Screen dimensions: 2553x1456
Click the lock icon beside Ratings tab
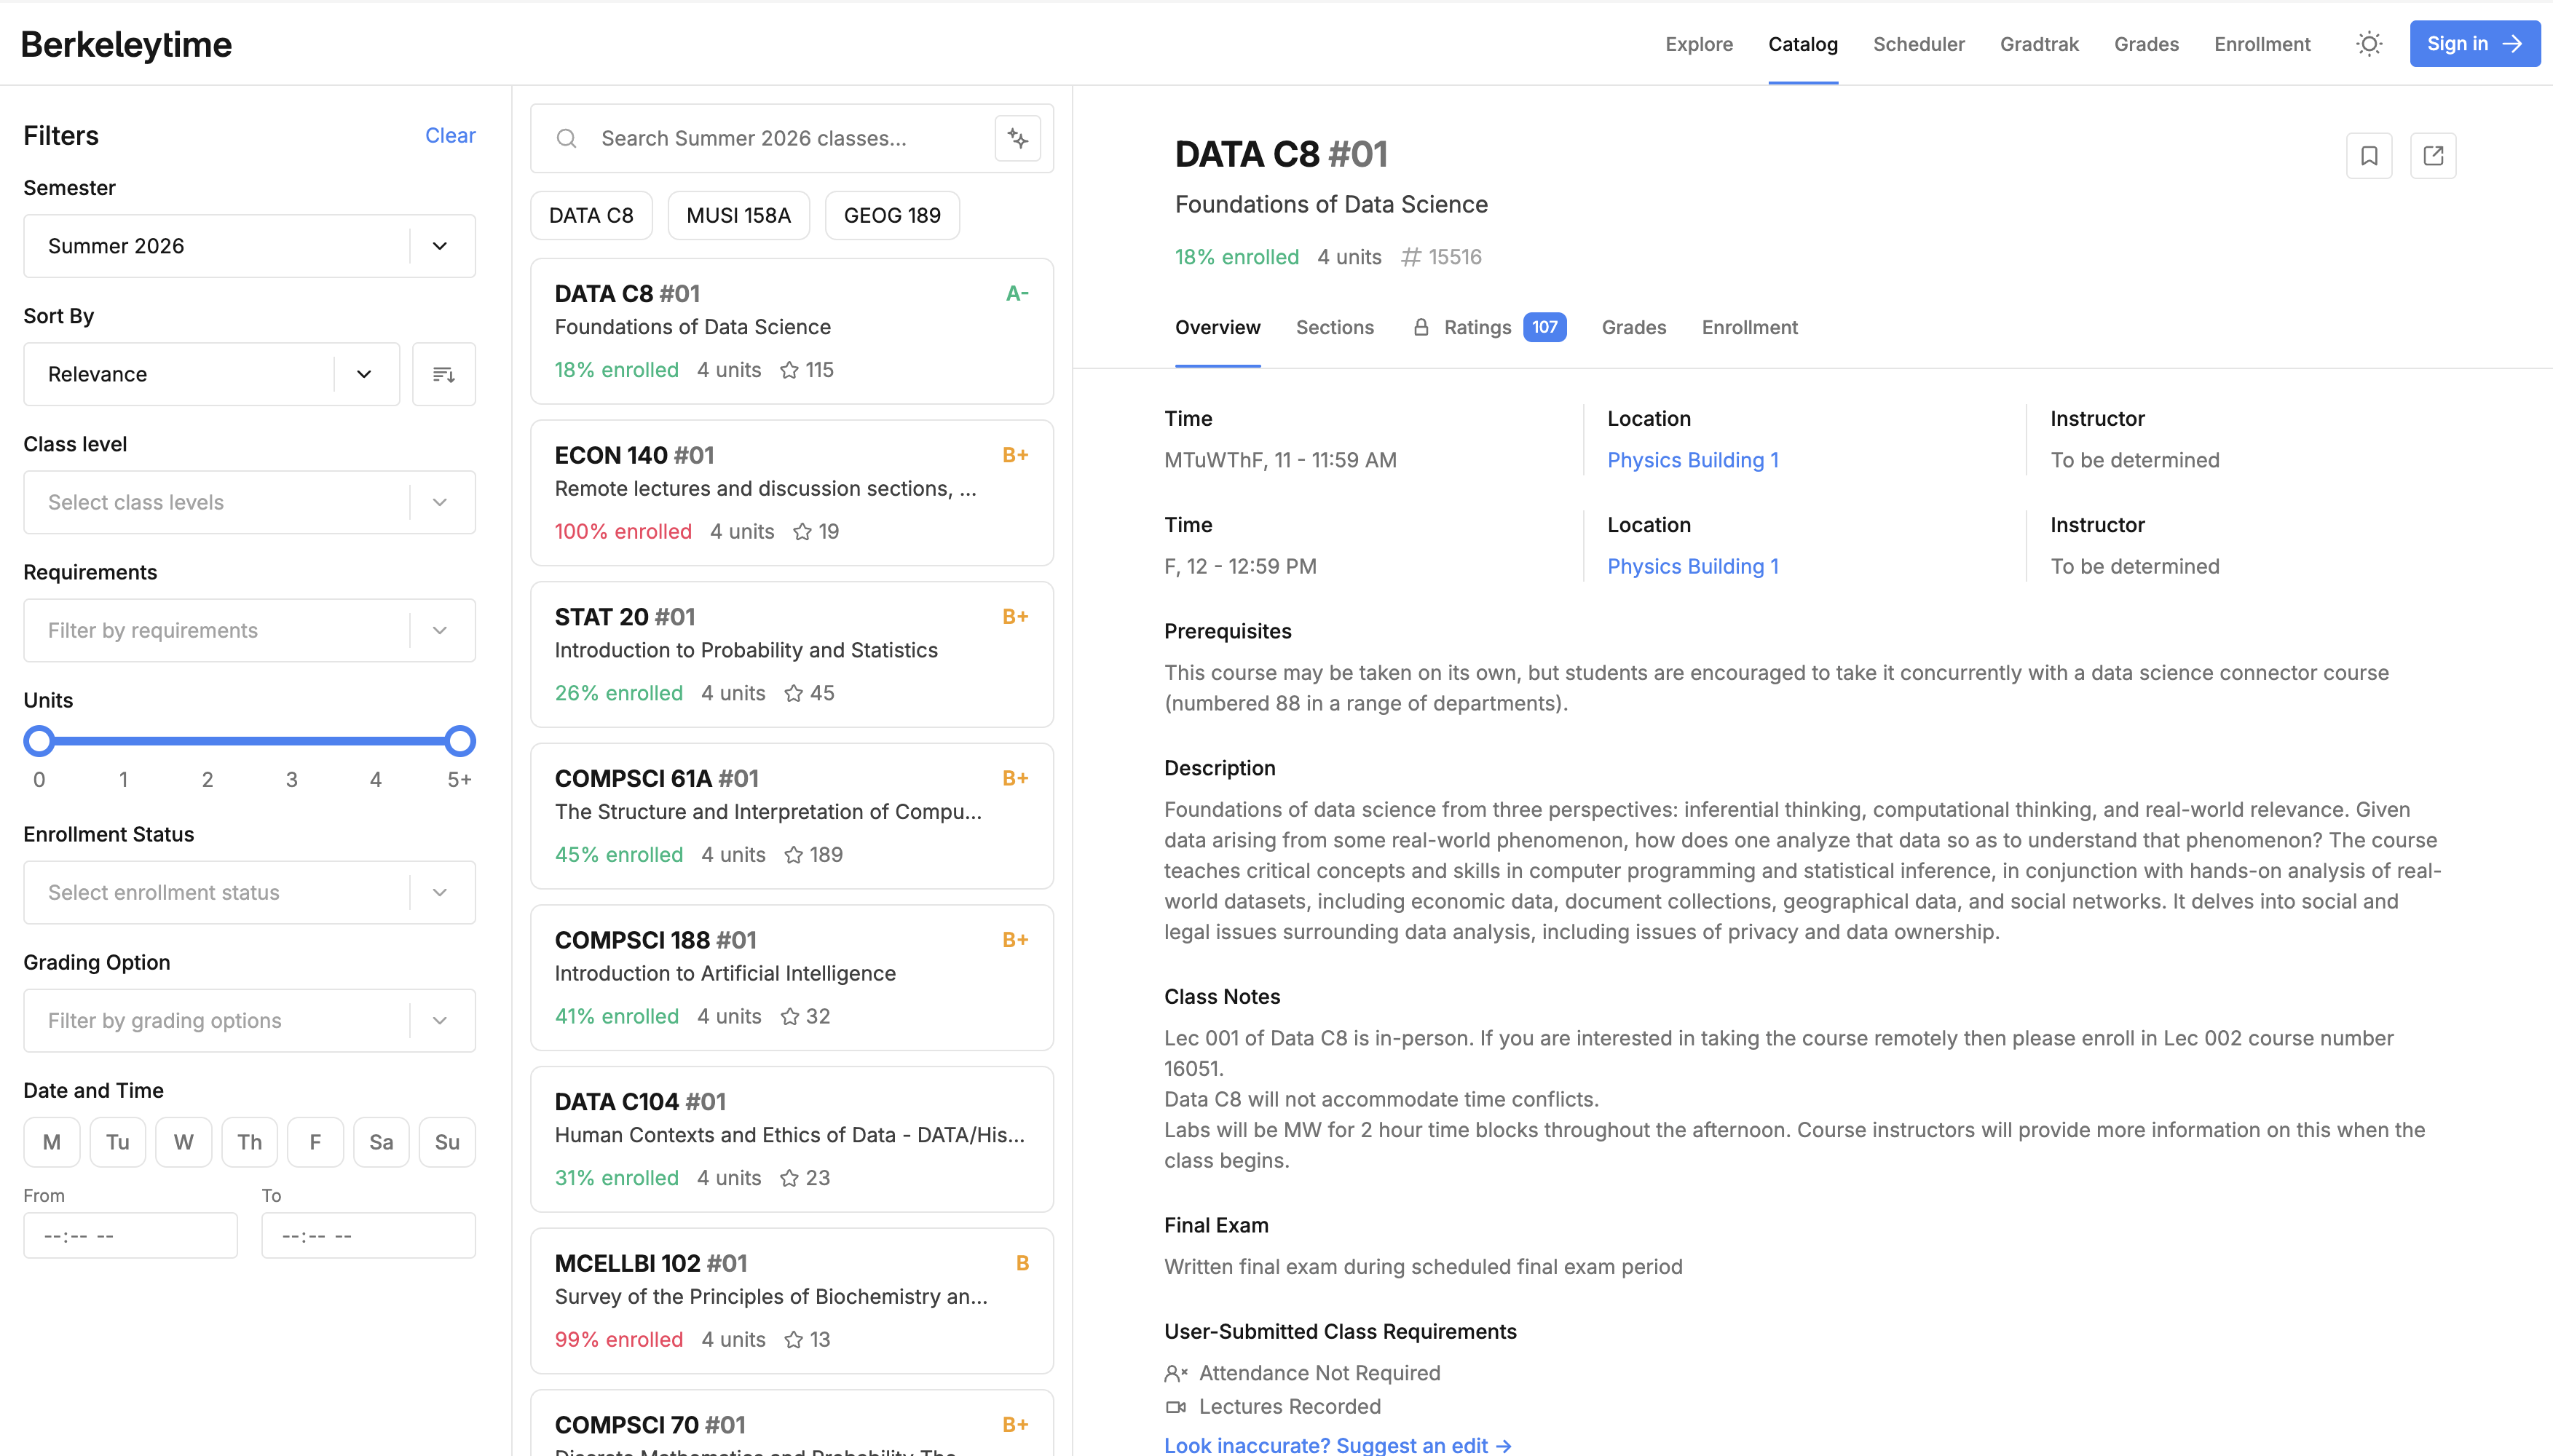pyautogui.click(x=1421, y=327)
